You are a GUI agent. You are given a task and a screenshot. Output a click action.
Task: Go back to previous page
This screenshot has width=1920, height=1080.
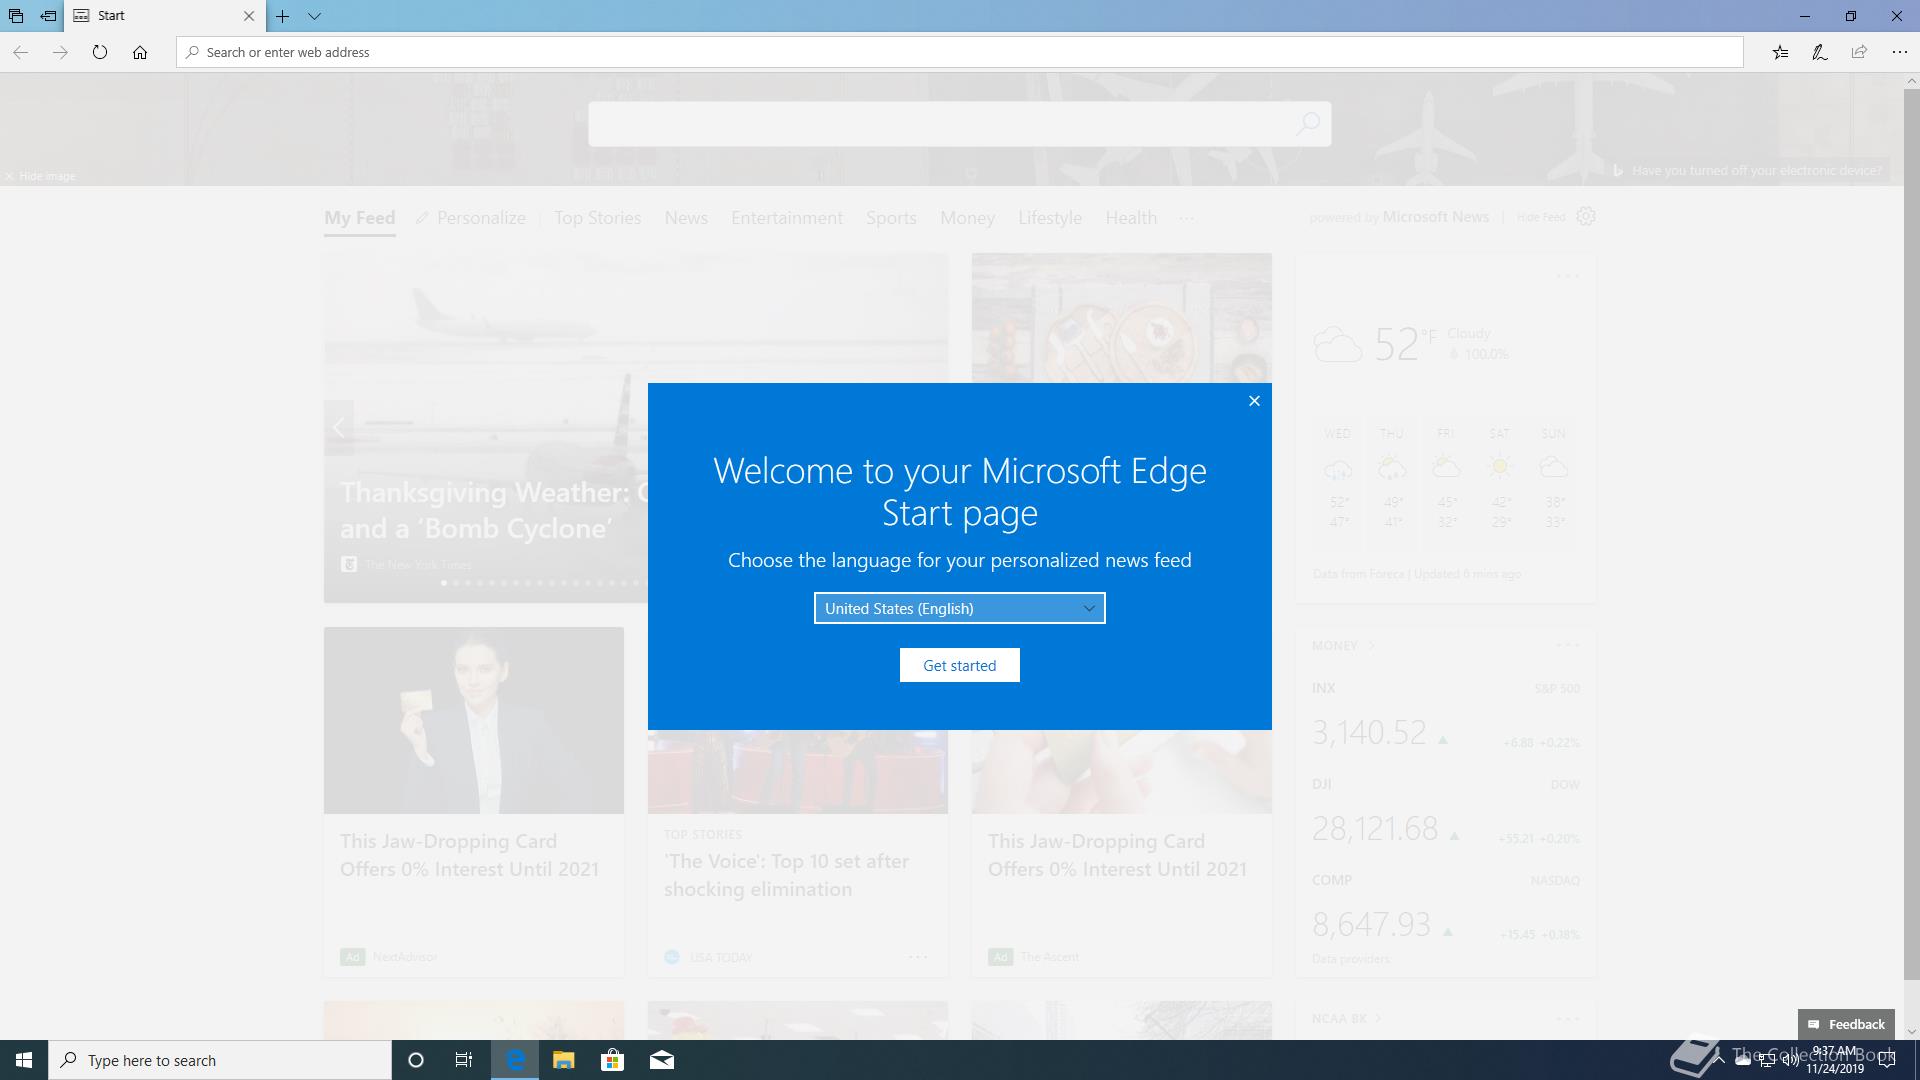pos(20,52)
